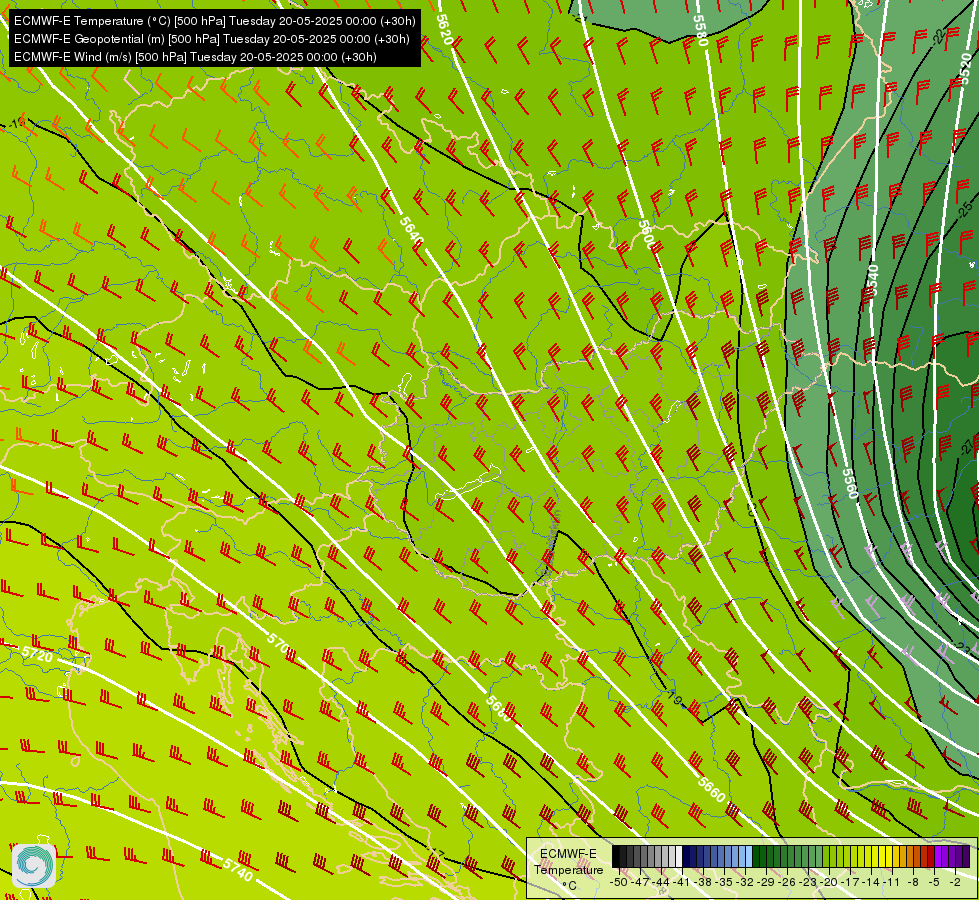Image resolution: width=979 pixels, height=900 pixels.
Task: Click the -22 isotherm label
Action: [938, 37]
